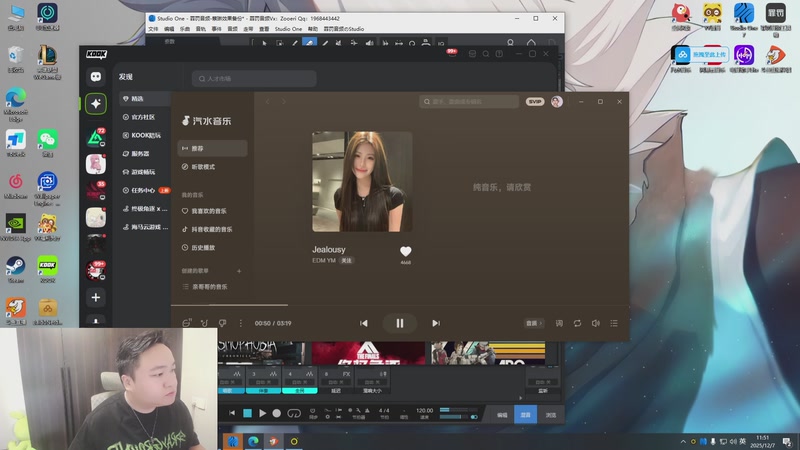Screen dimensions: 800x450
Task: Click the 120.00 tempo value in Studio One
Action: (x=424, y=410)
